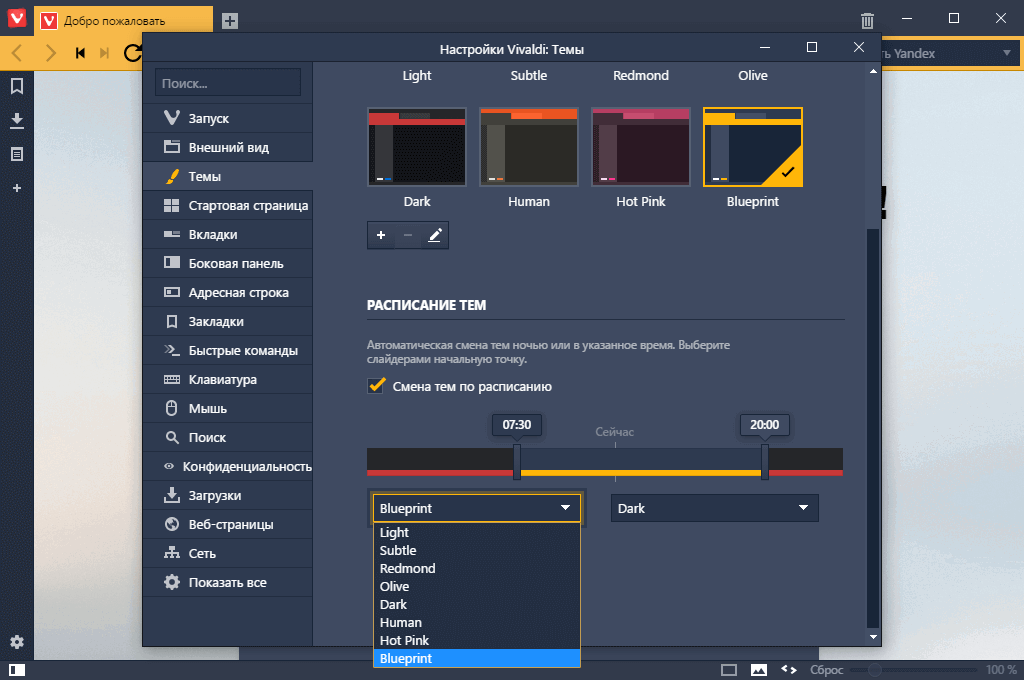Open the Клавиатура settings section
1024x680 pixels.
click(228, 380)
